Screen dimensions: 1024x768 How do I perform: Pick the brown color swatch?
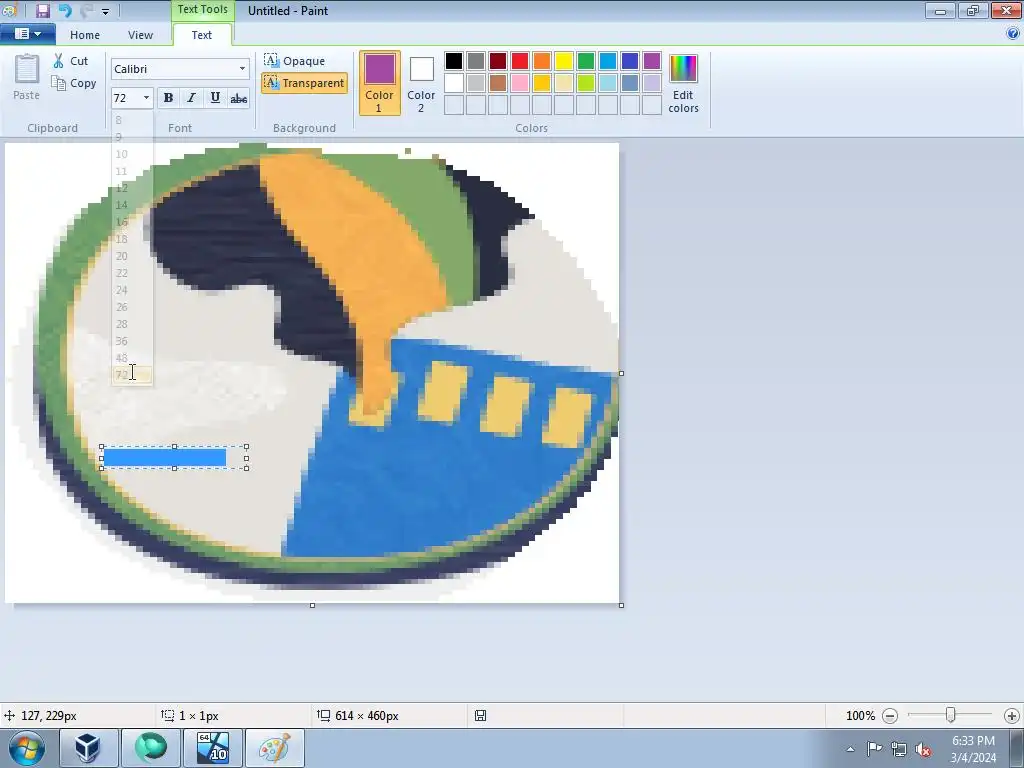(x=498, y=83)
